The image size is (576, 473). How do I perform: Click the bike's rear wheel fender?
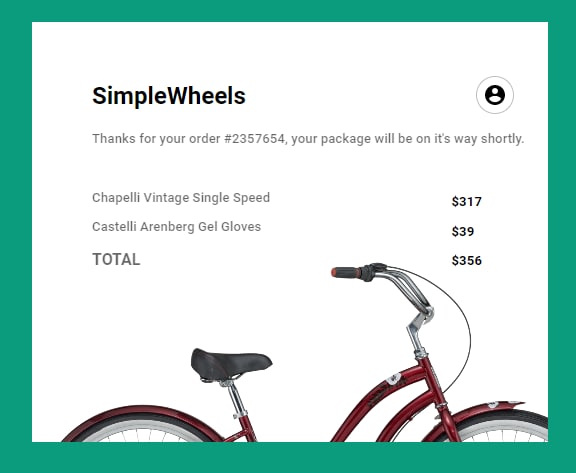pos(140,419)
